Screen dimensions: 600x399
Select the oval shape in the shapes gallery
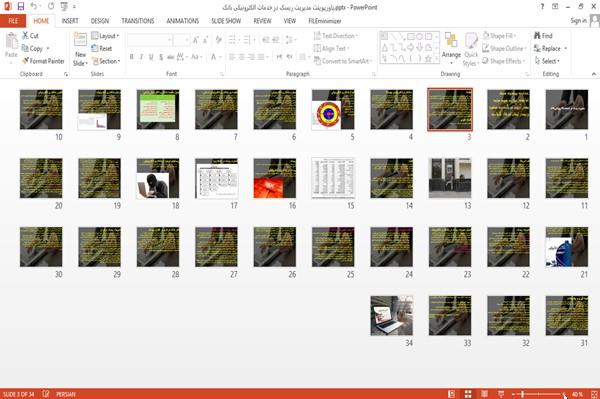coord(419,37)
